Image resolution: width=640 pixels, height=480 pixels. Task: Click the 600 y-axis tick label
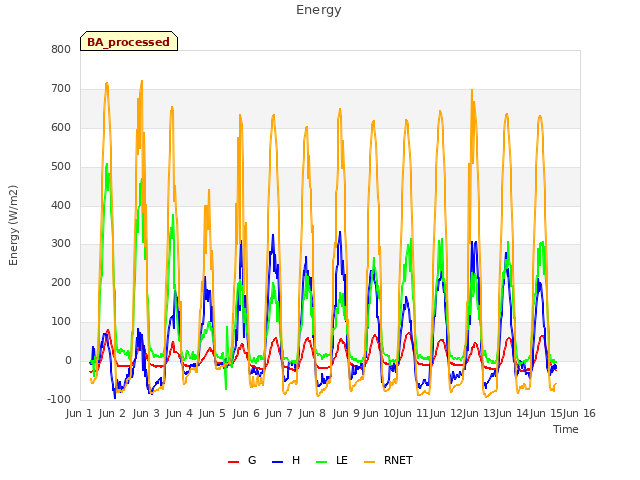(x=61, y=127)
